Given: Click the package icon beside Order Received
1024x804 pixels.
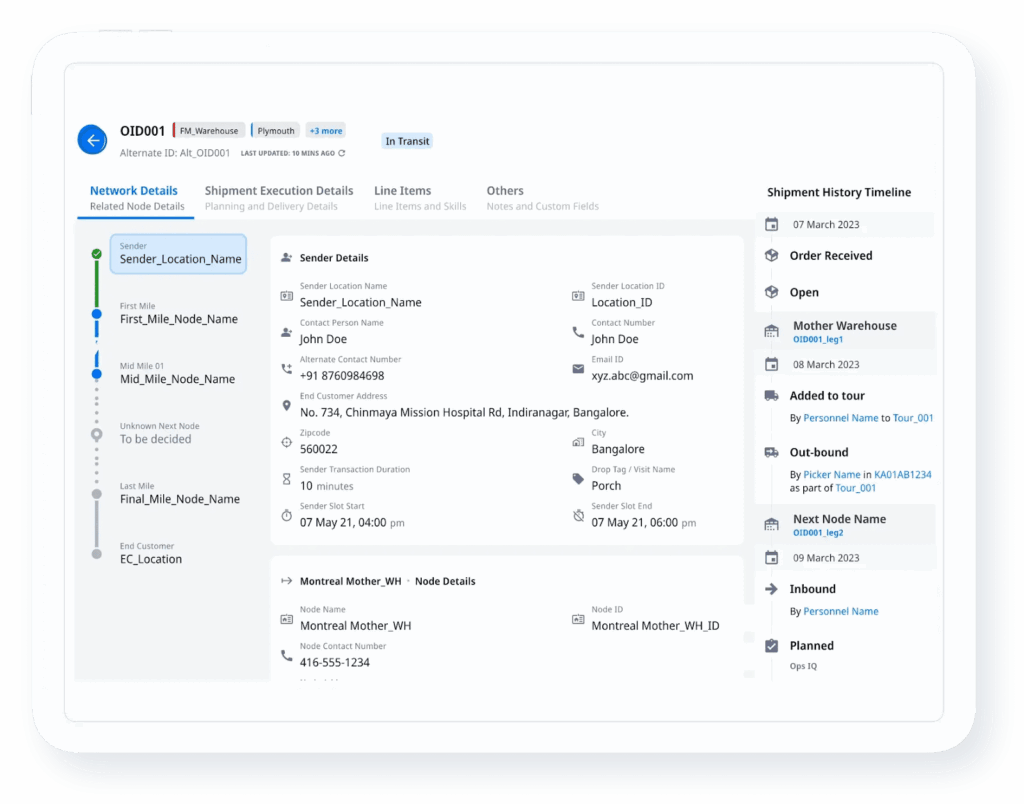Looking at the screenshot, I should (x=771, y=255).
